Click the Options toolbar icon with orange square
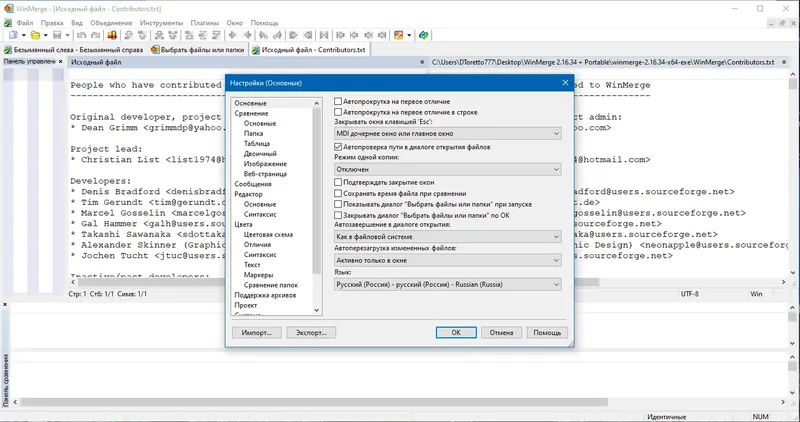 [x=398, y=35]
